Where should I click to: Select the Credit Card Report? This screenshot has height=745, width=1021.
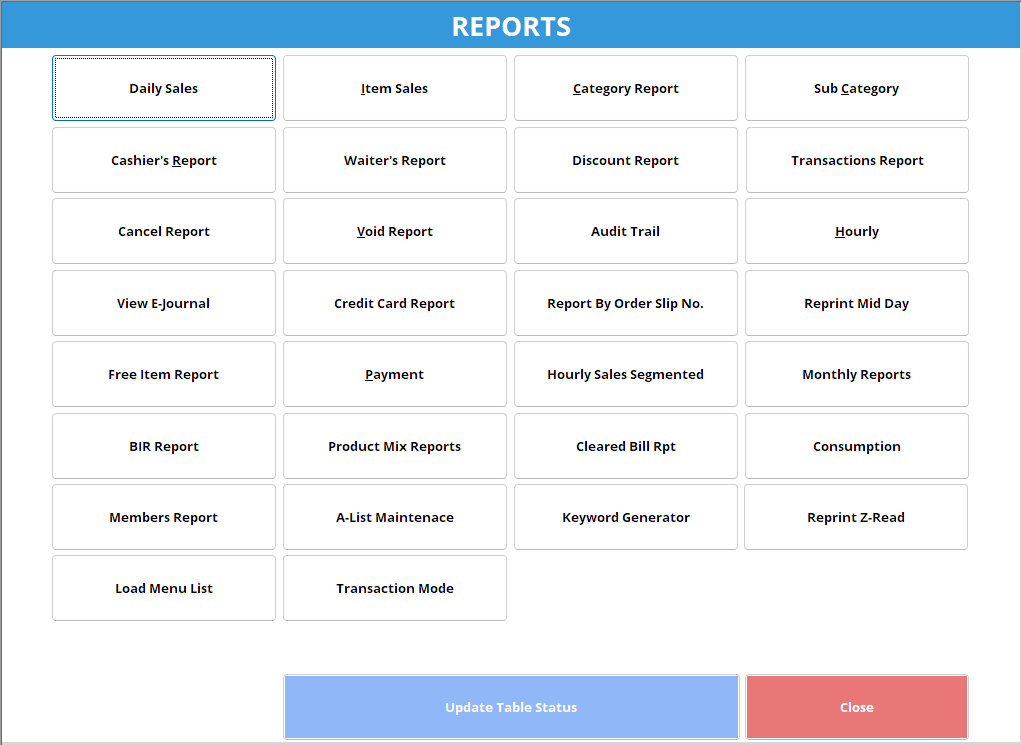pyautogui.click(x=394, y=302)
